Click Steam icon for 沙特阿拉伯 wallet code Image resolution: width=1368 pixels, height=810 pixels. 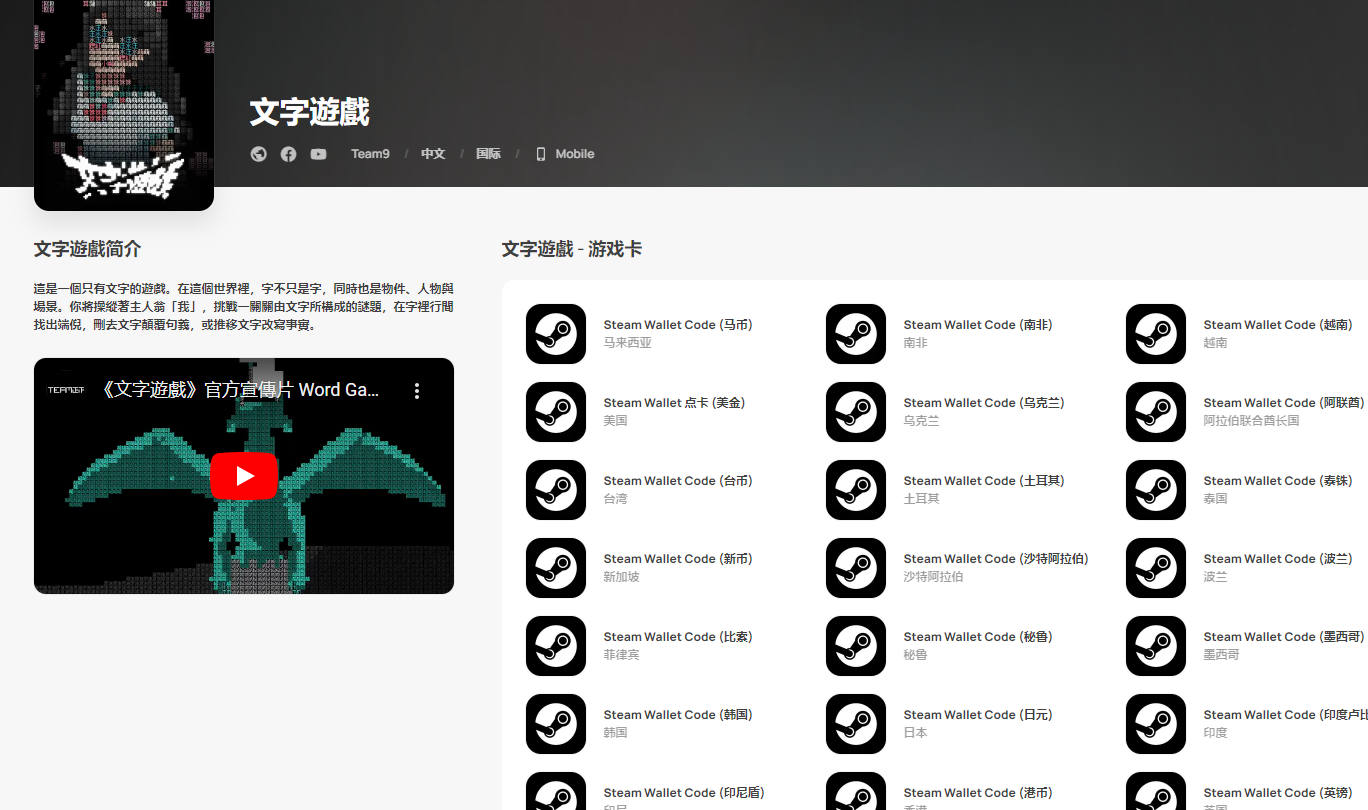[x=856, y=568]
